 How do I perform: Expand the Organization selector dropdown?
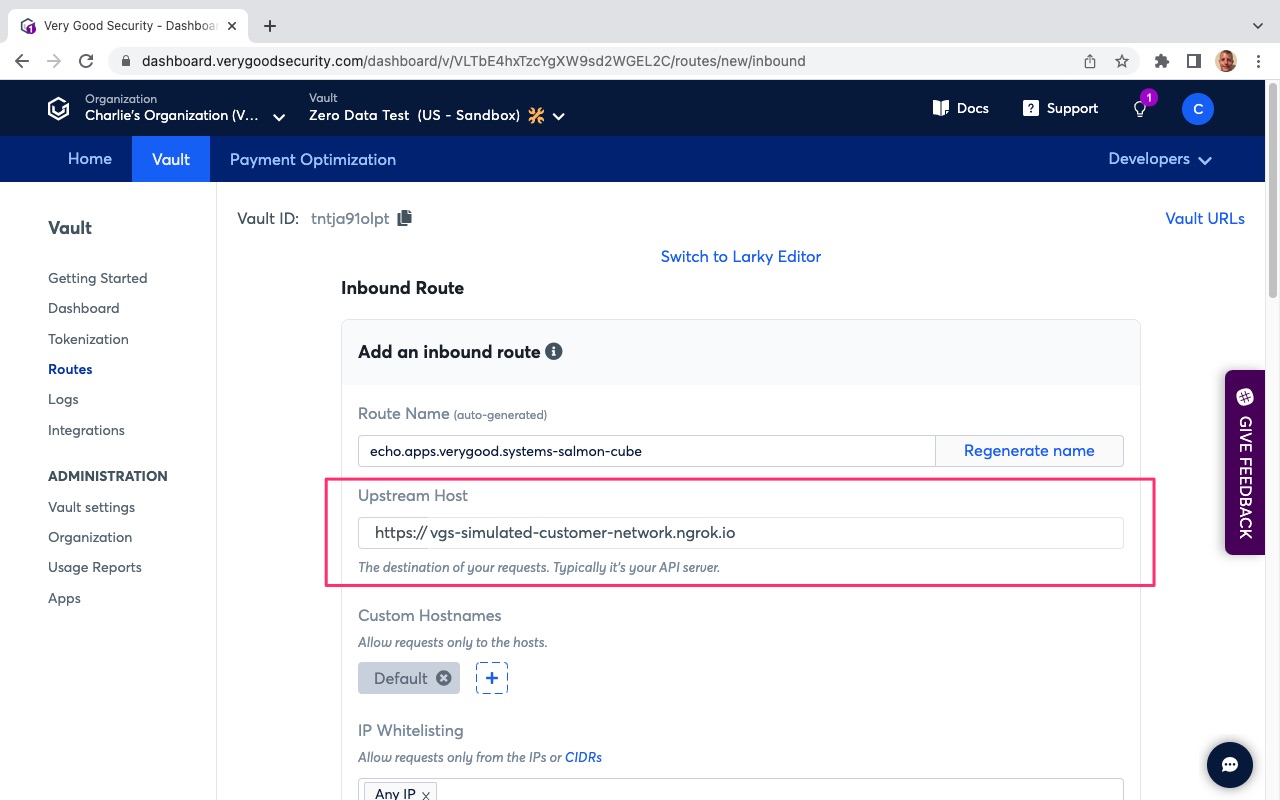(279, 116)
